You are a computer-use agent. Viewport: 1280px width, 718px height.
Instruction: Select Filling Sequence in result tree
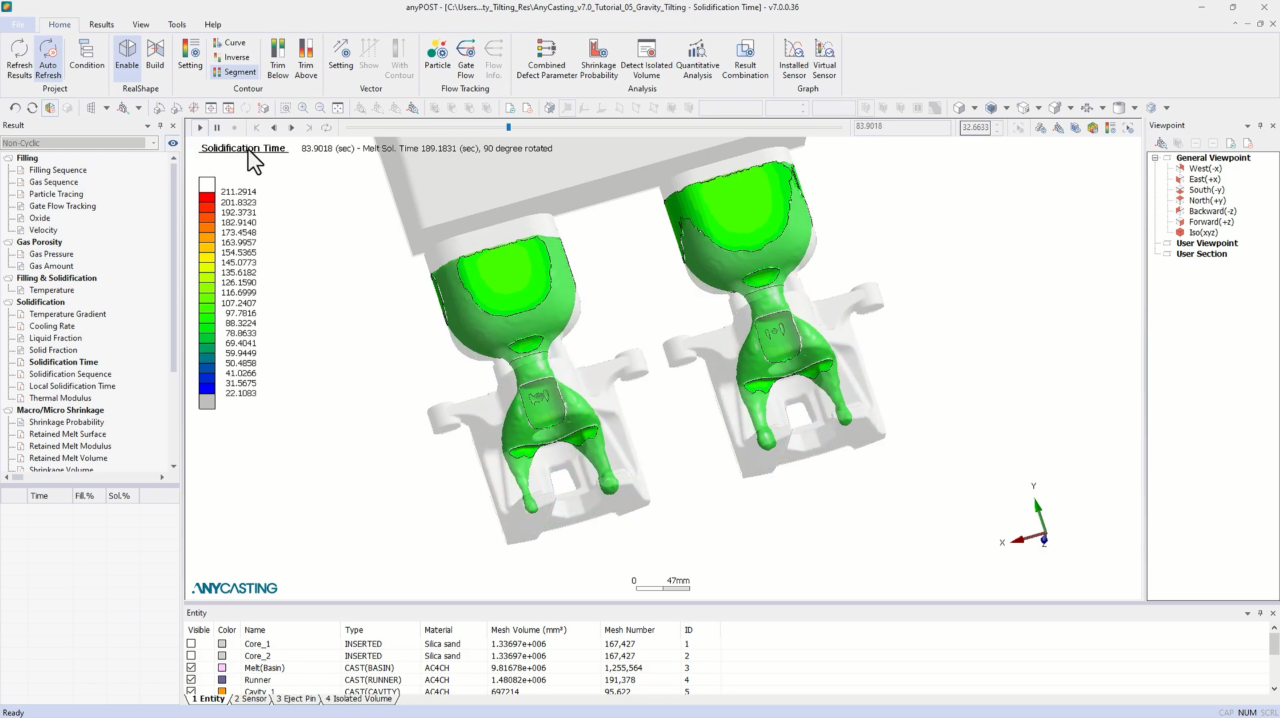click(x=58, y=170)
